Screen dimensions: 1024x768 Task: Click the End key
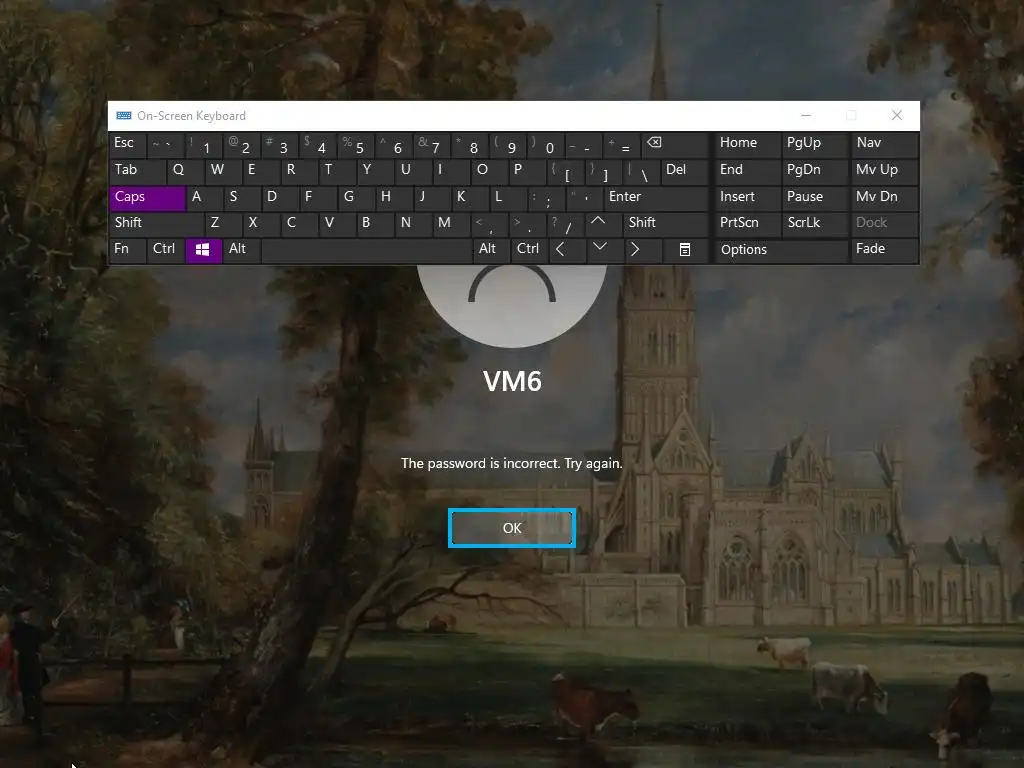pos(747,172)
